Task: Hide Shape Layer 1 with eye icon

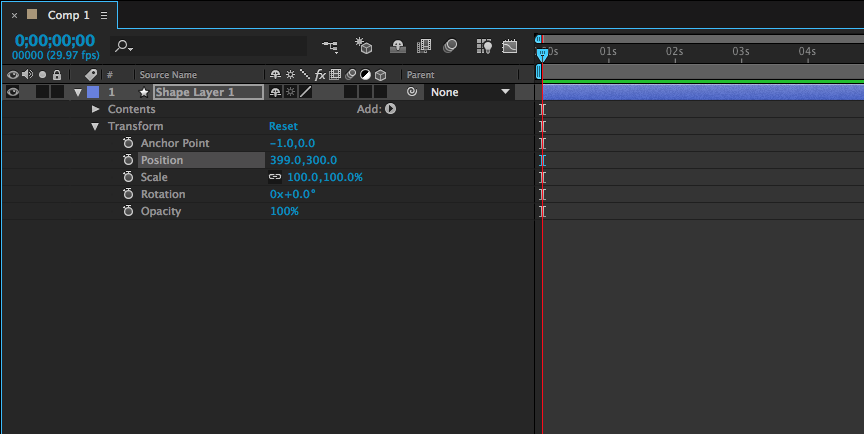Action: click(13, 92)
